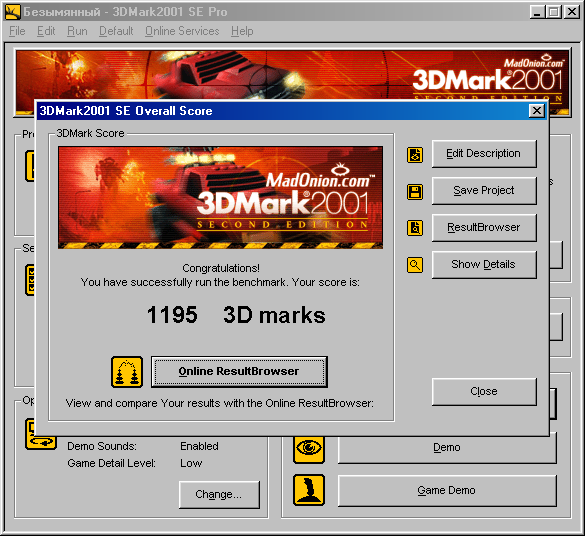Image resolution: width=585 pixels, height=536 pixels.
Task: Click the '3D marks' text
Action: tap(274, 315)
